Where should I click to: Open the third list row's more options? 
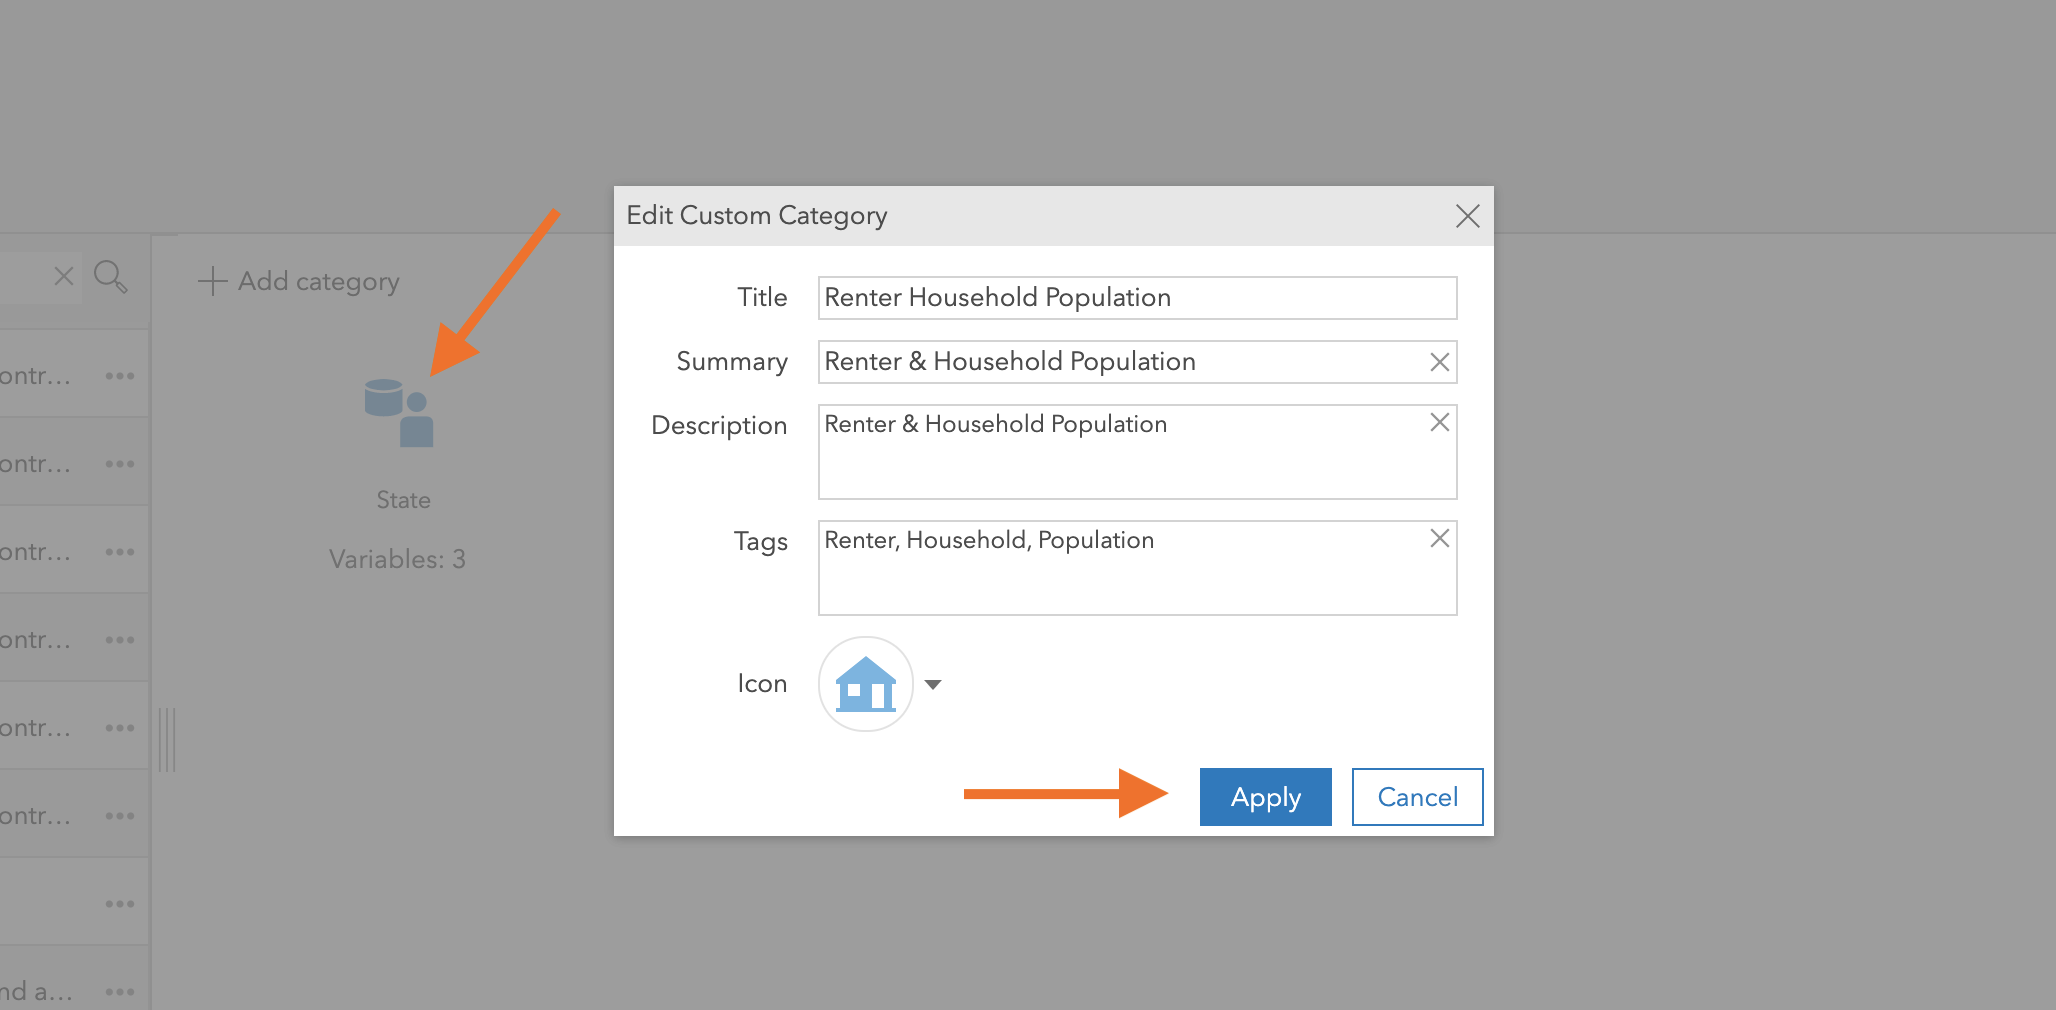tap(120, 553)
